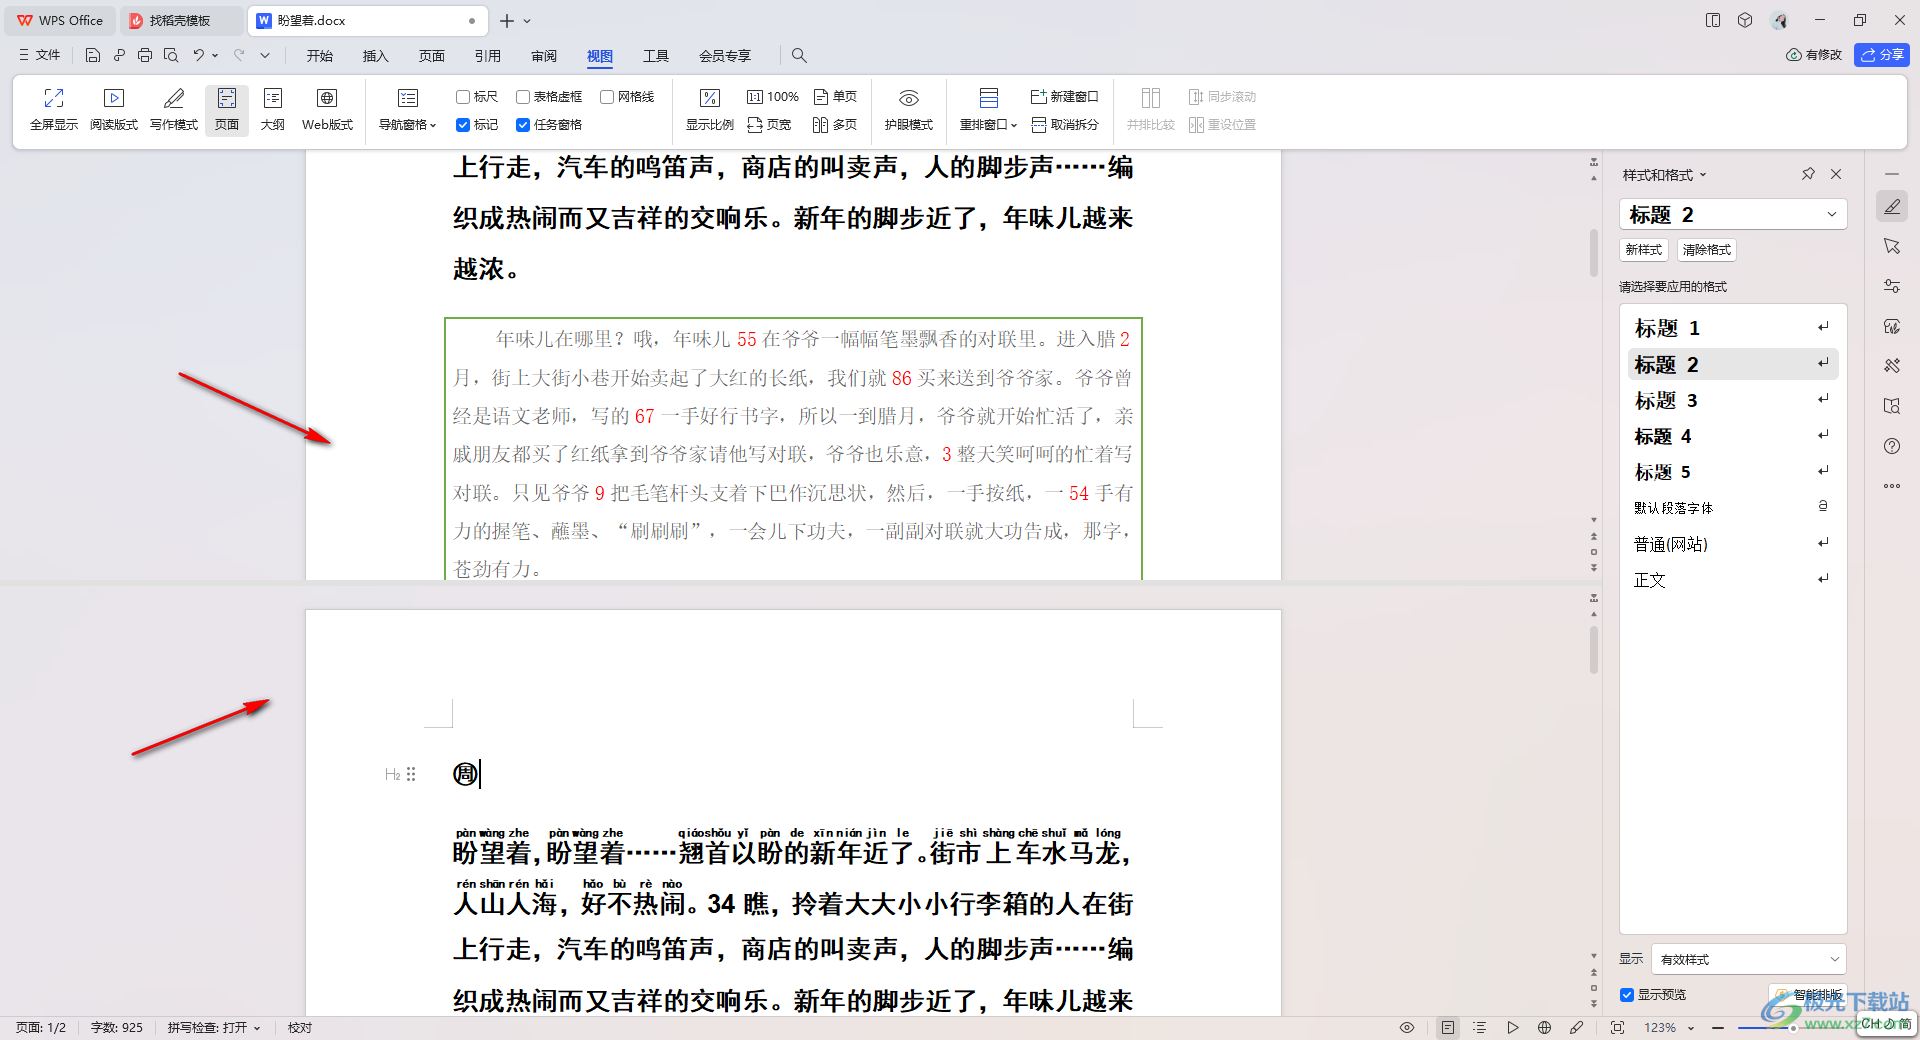
Task: Apply the 标题 3 style from list
Action: [x=1733, y=400]
